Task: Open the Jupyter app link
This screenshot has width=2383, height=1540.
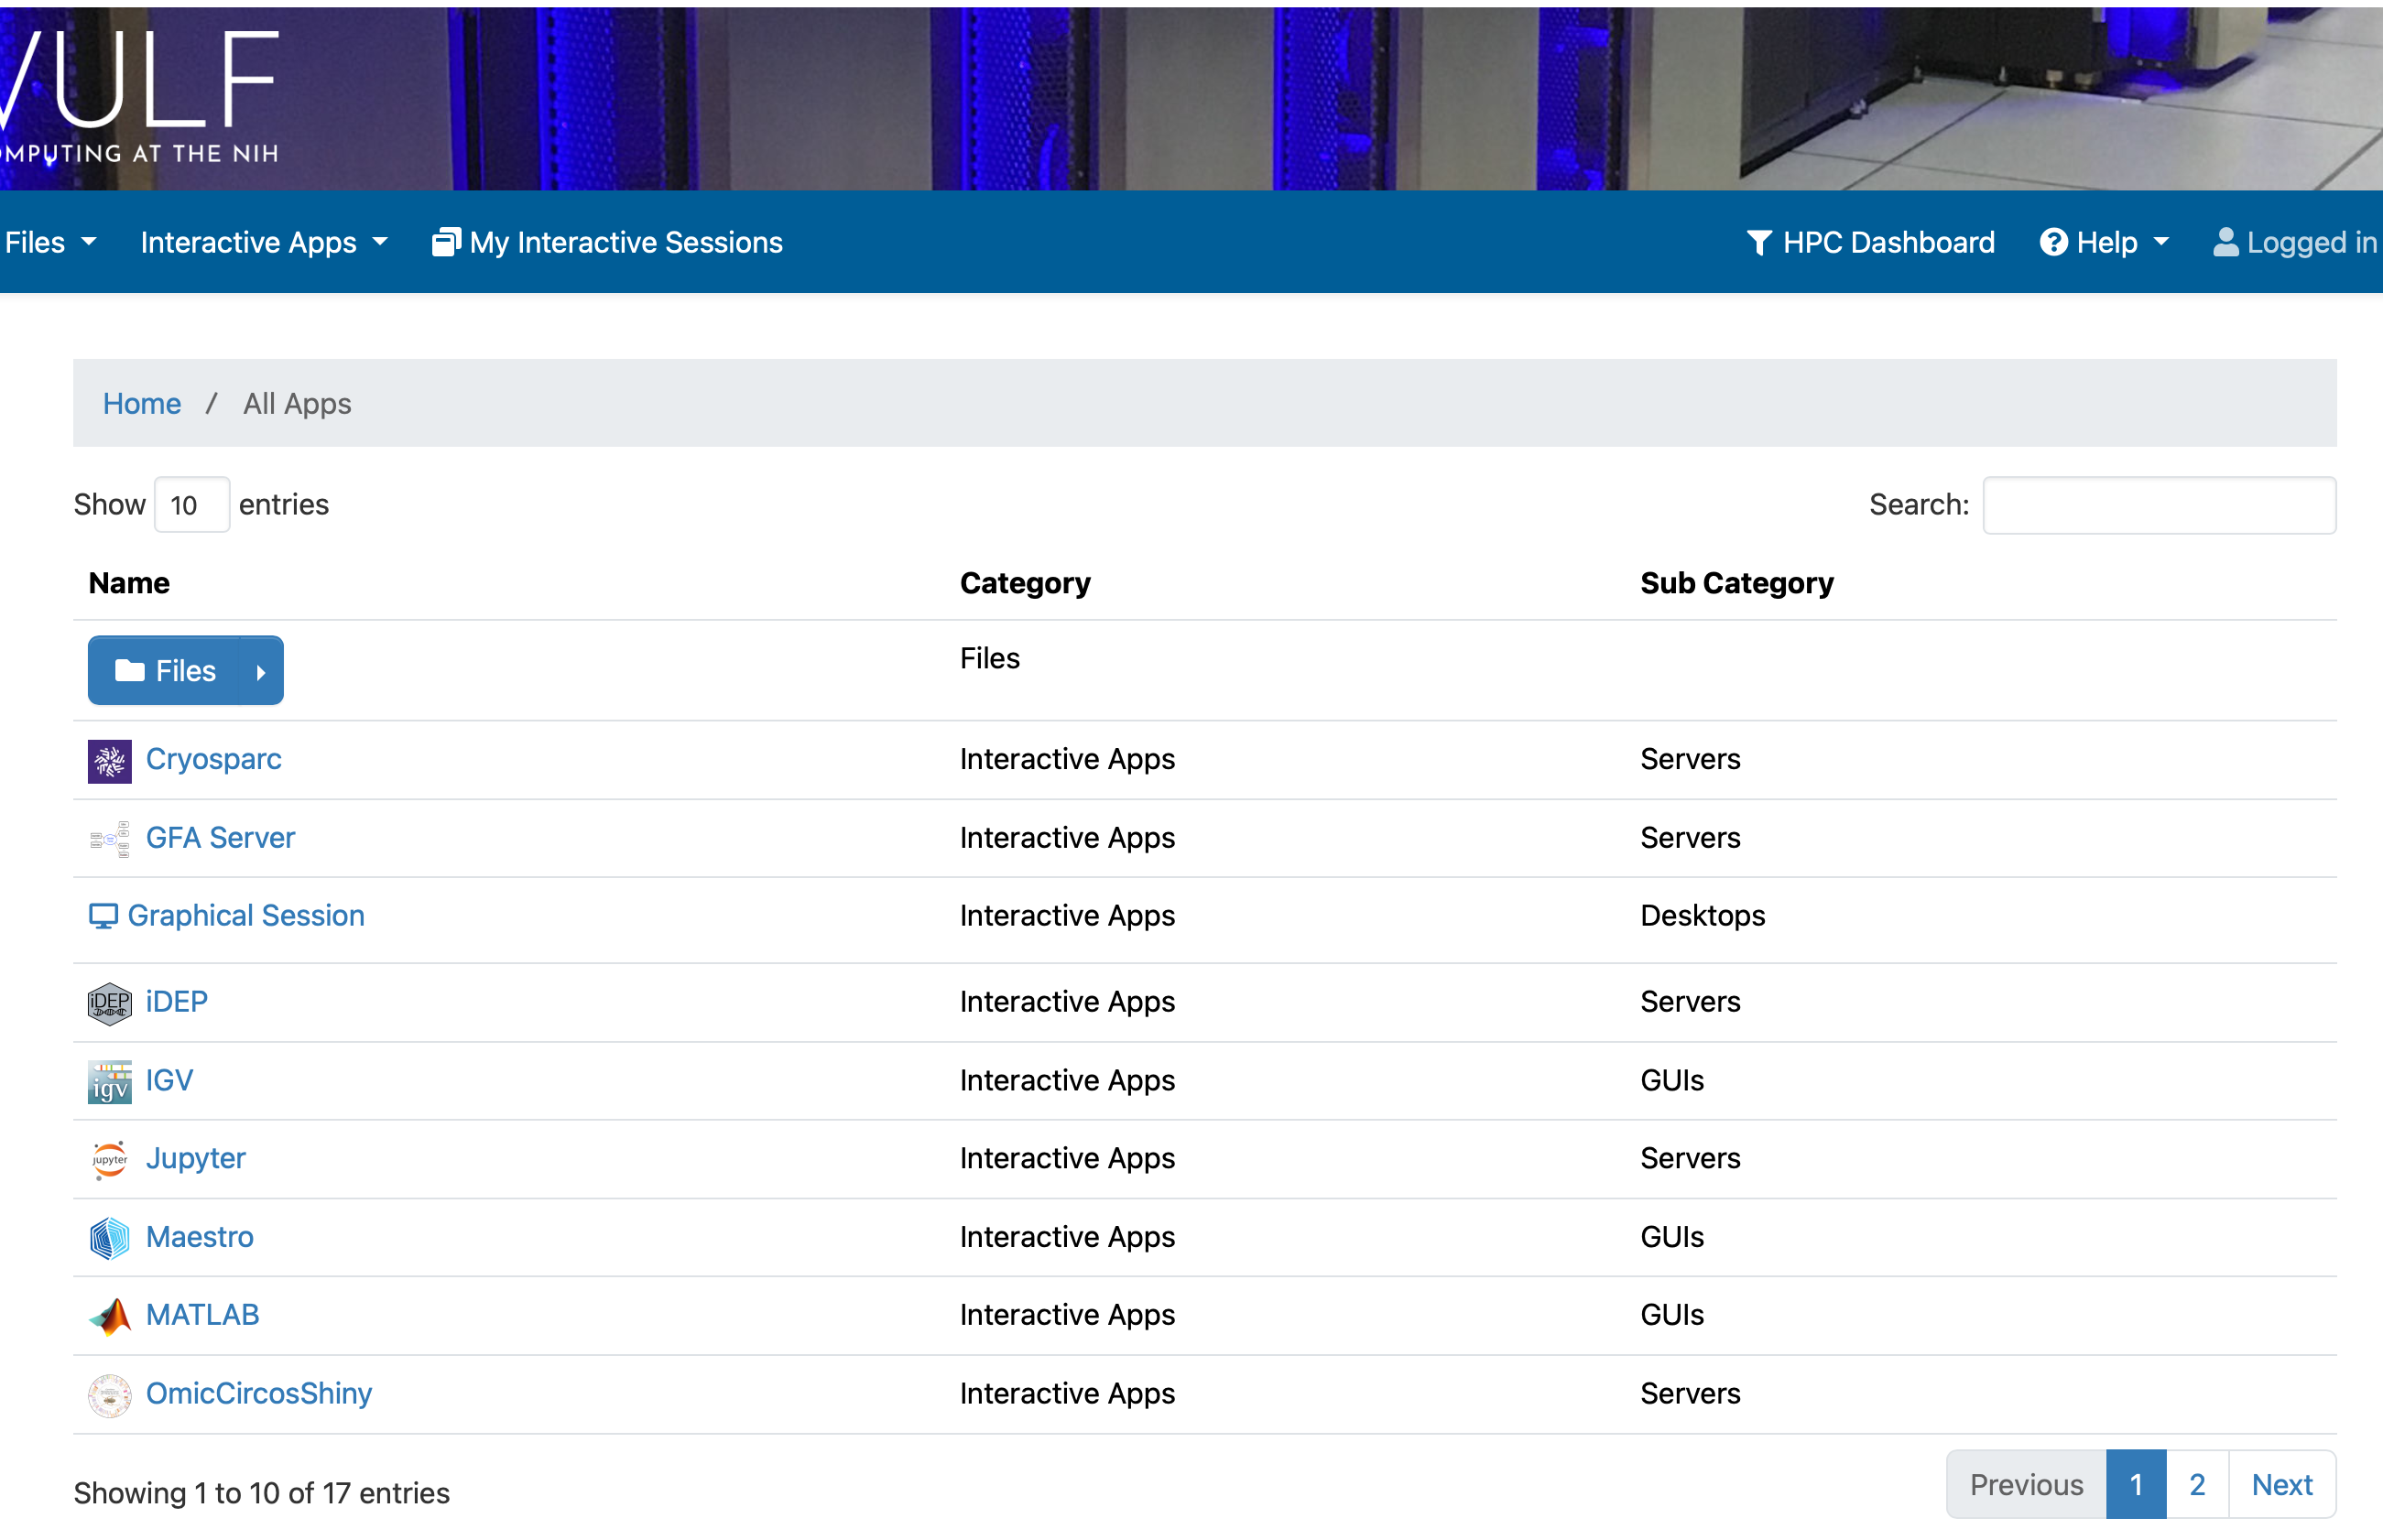Action: click(x=196, y=1158)
